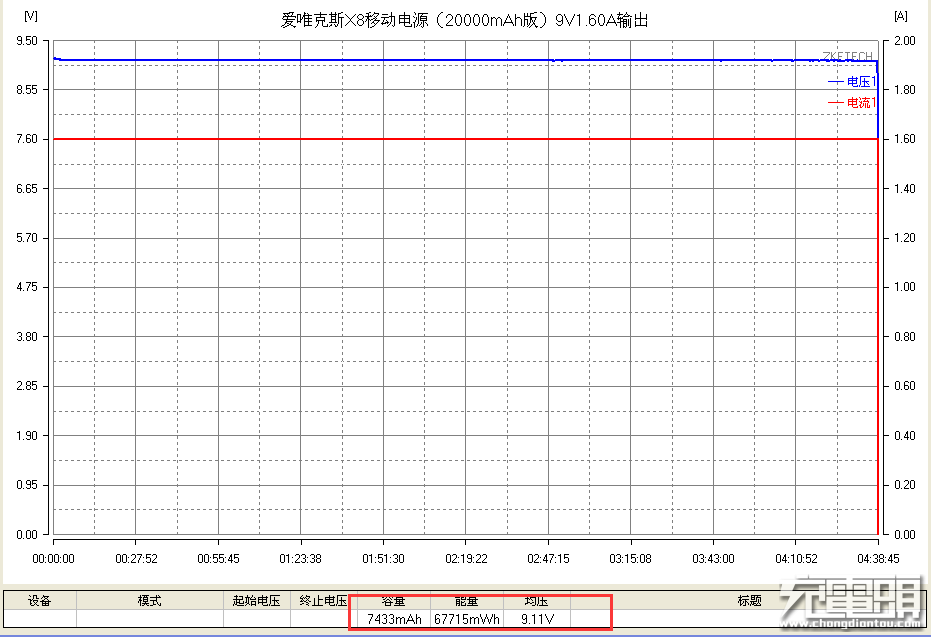Click the 0.20 current axis label
The width and height of the screenshot is (931, 637).
coord(904,485)
